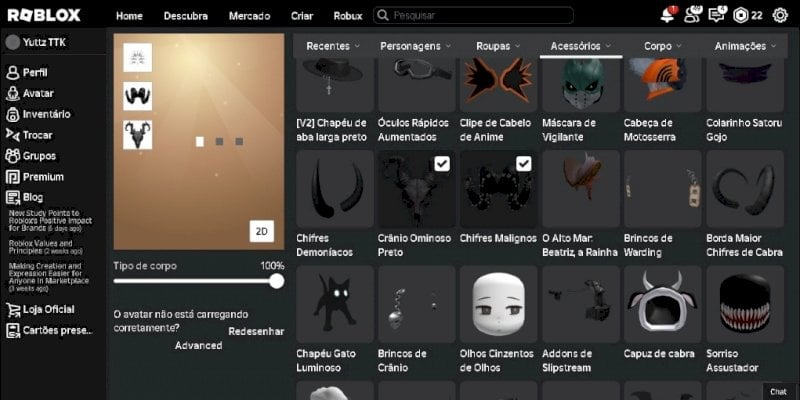
Task: Open Grupos in the sidebar
Action: (x=31, y=156)
